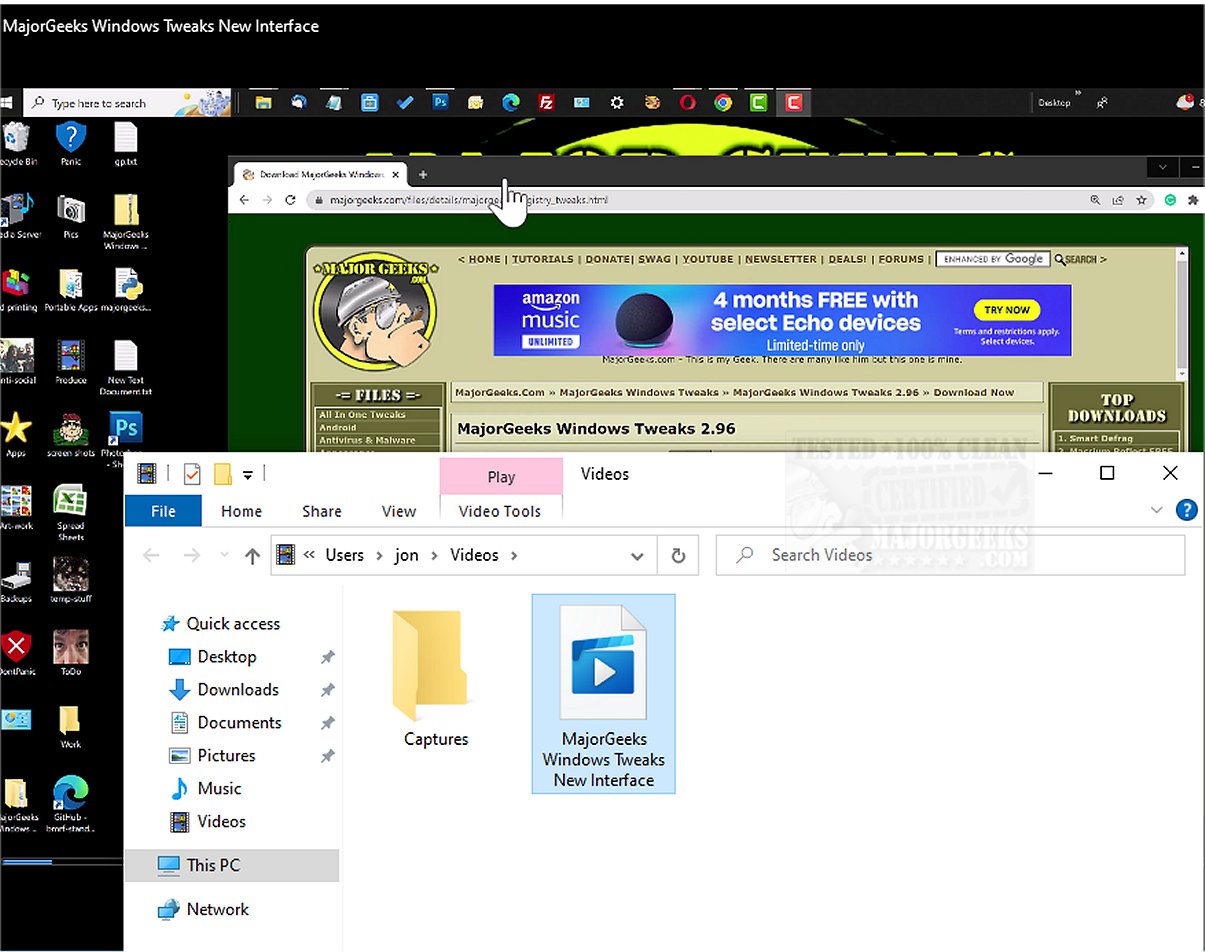Select MajorGeeks Windows Tweaks New Interface video
1205x952 pixels.
(x=604, y=694)
